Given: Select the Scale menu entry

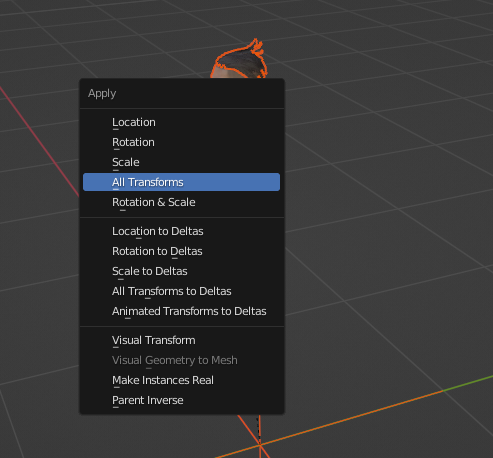Looking at the screenshot, I should 181,162.
